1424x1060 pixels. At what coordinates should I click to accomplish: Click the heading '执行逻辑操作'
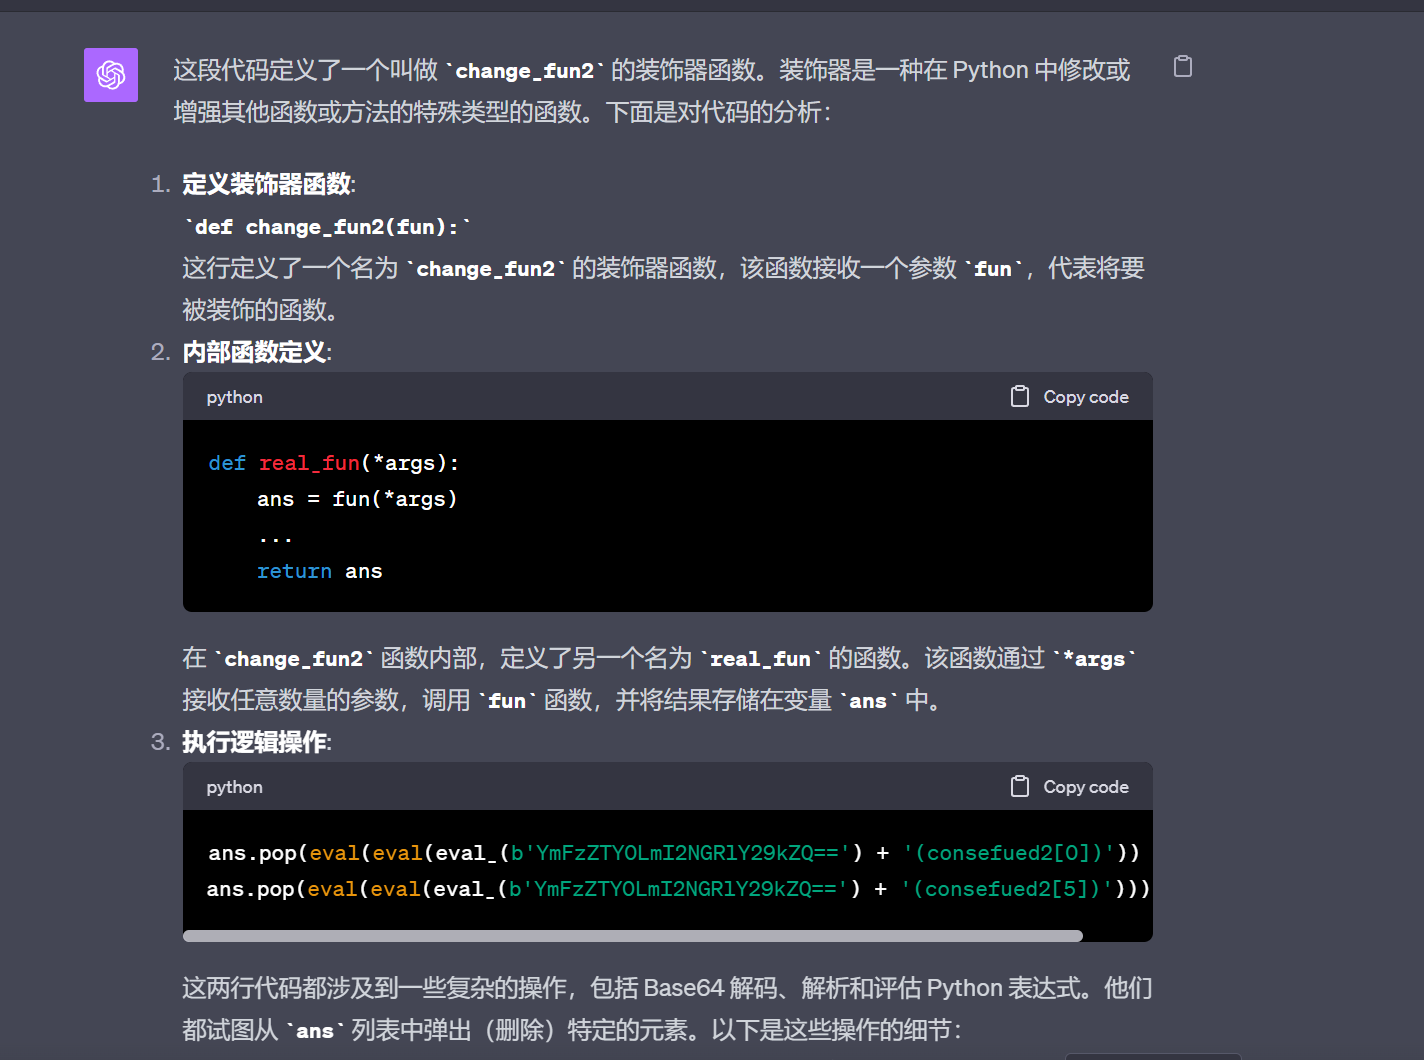(x=255, y=742)
